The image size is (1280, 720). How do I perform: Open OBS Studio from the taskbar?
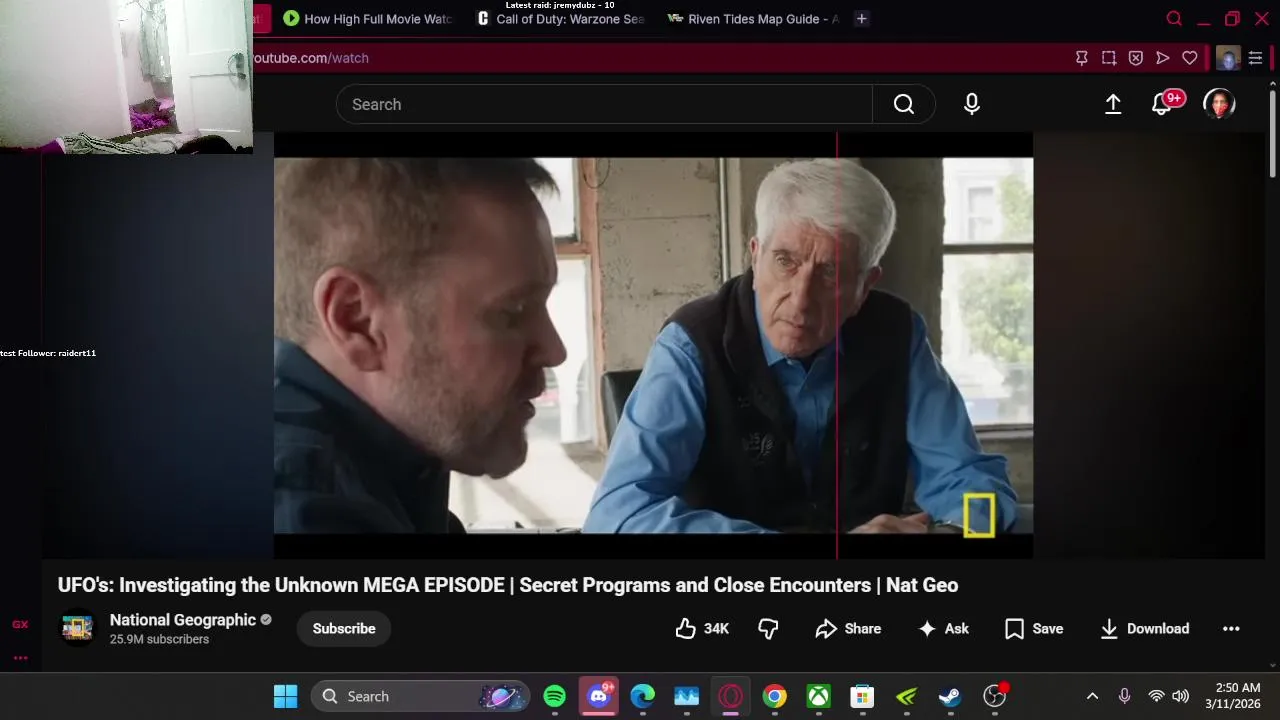tap(994, 696)
